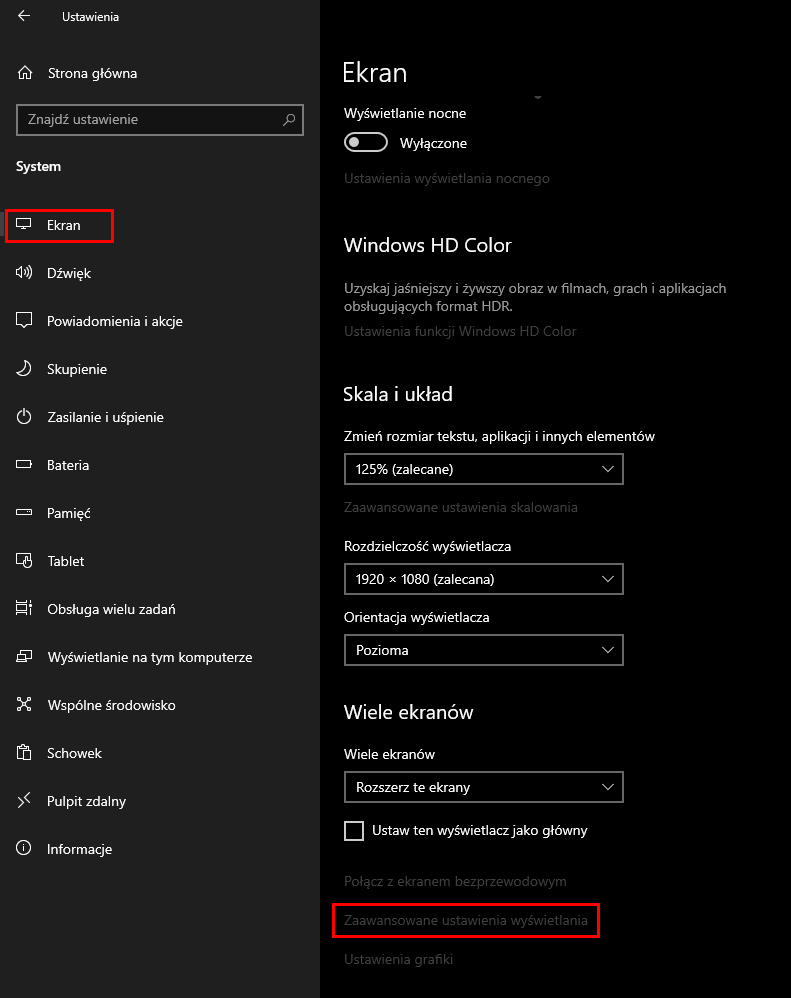
Task: Select the Schowek clipboard icon
Action: click(x=24, y=753)
